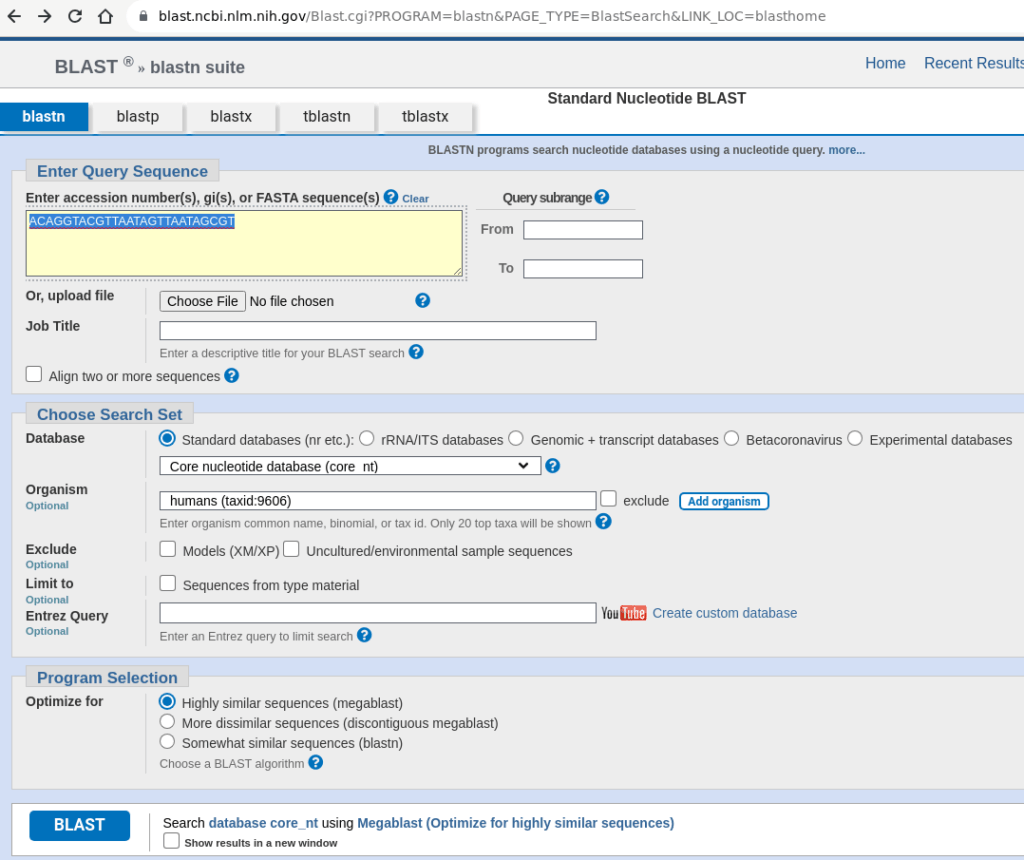Go forward with the browser forward arrow
This screenshot has width=1024, height=860.
(44, 16)
